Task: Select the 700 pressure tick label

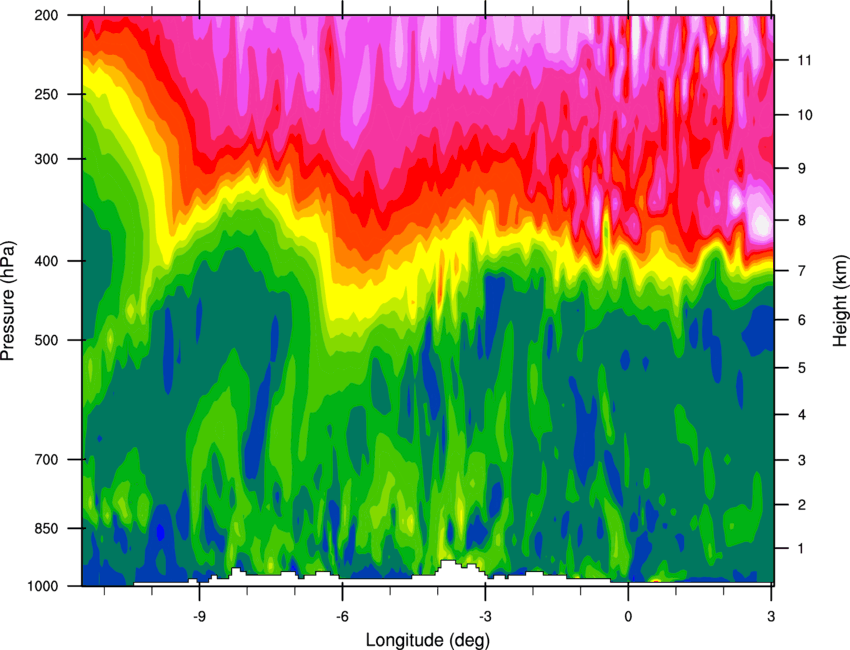Action: [x=47, y=460]
